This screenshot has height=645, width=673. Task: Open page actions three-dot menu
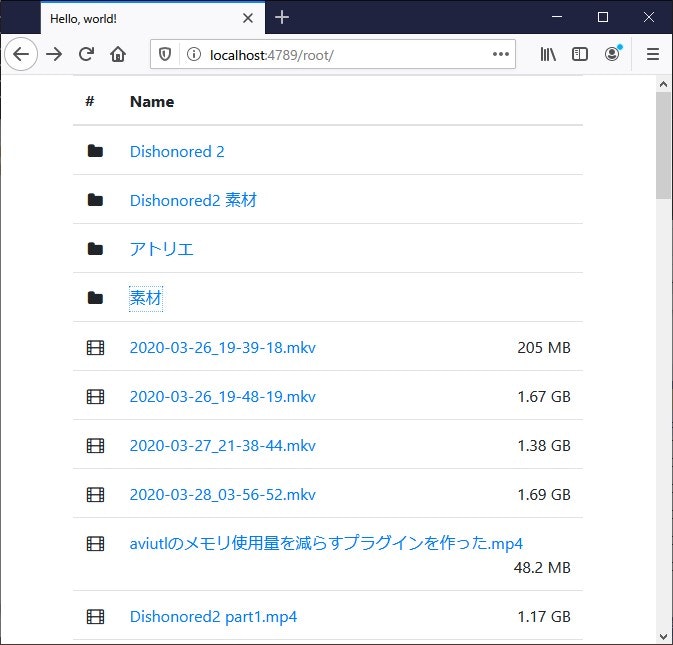[x=500, y=54]
